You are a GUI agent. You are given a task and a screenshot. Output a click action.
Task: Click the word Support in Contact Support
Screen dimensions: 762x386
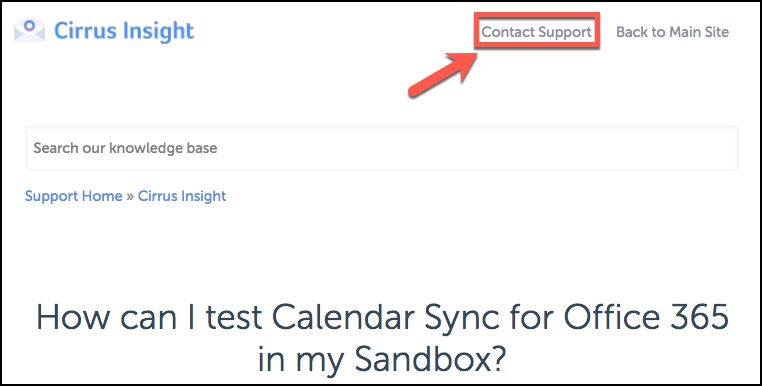click(x=565, y=33)
